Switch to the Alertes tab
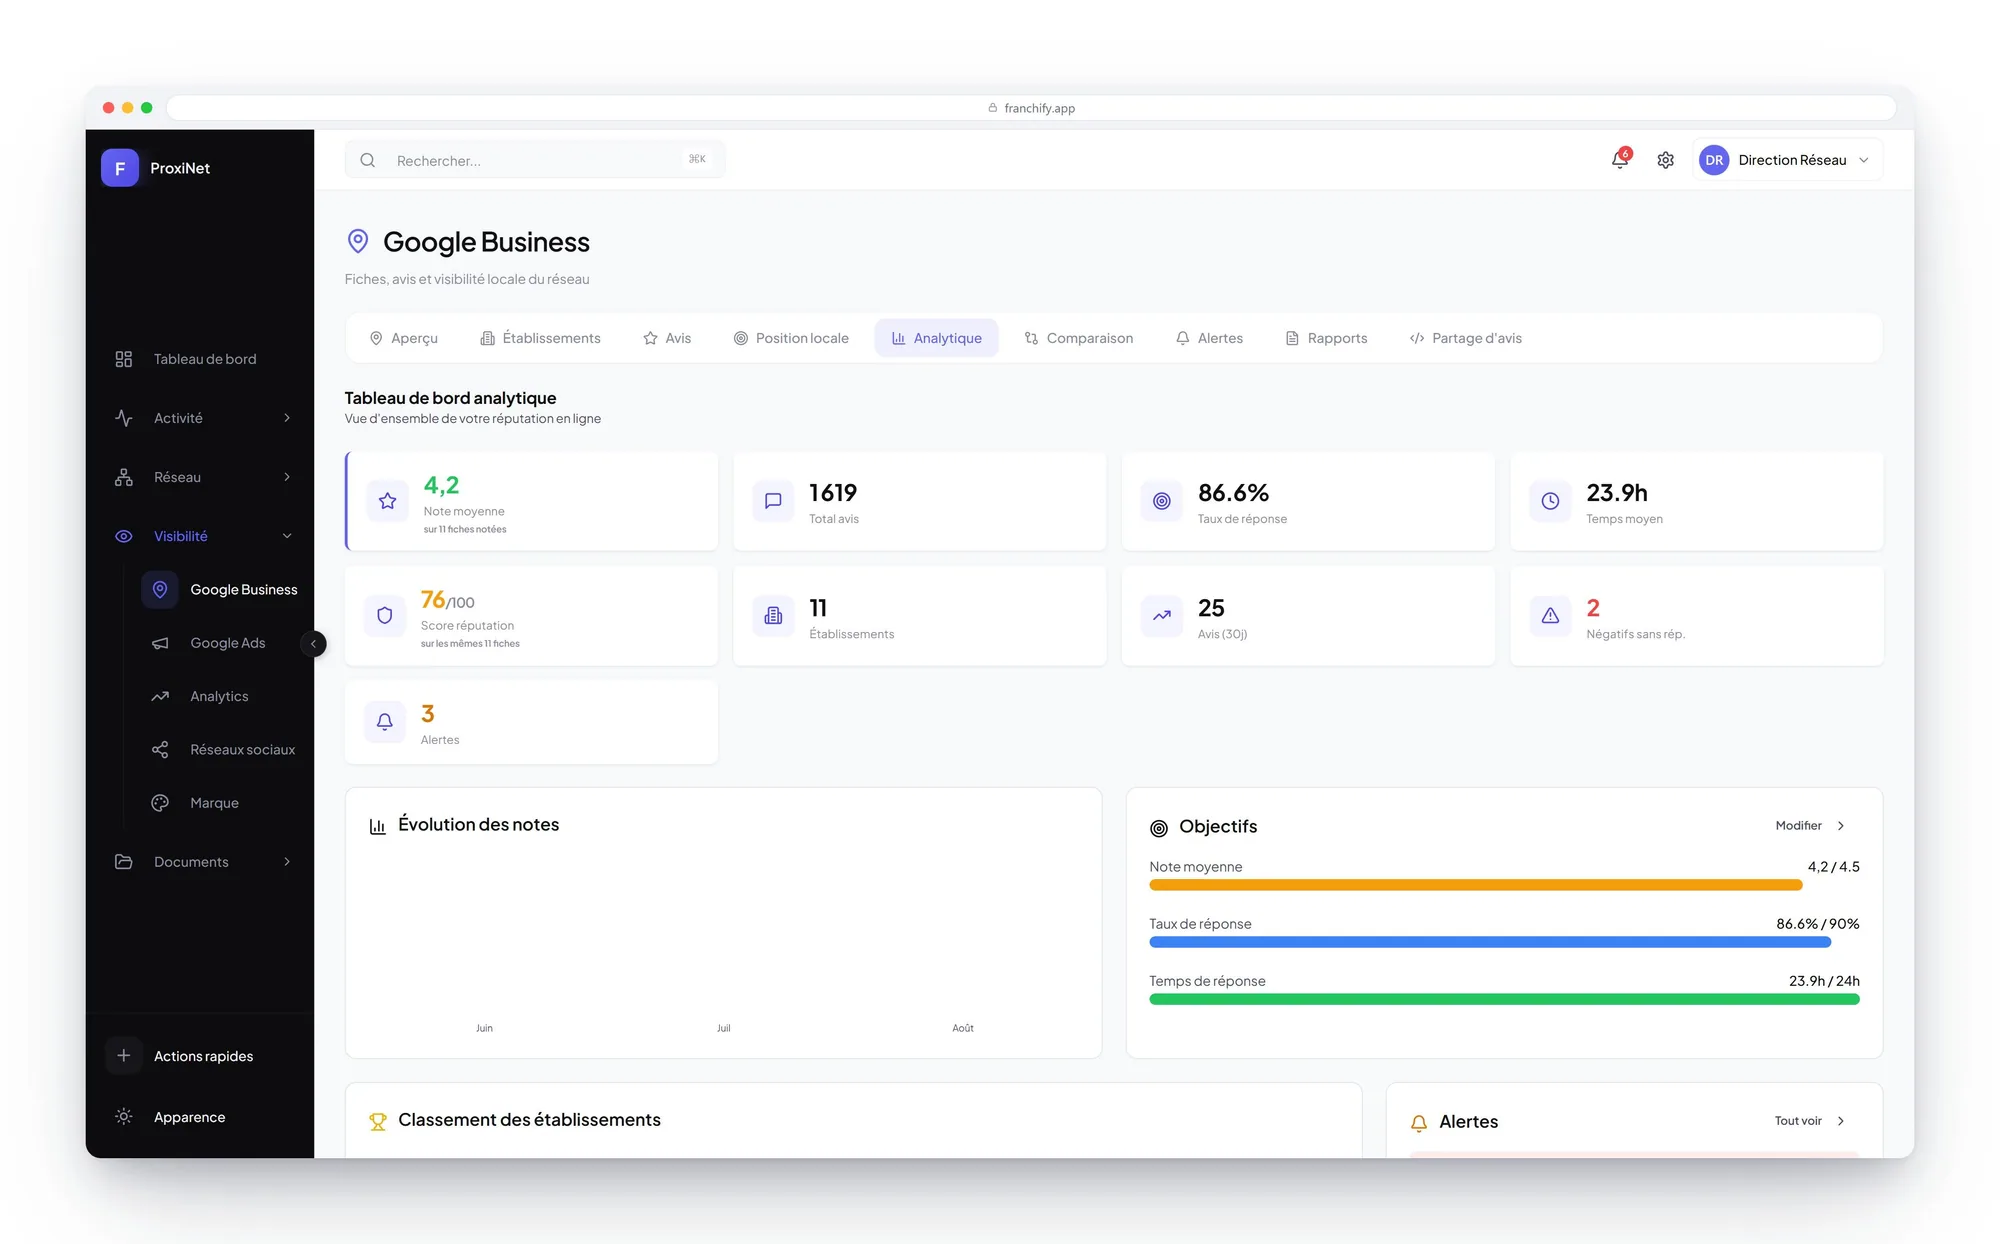The height and width of the screenshot is (1244, 2000). click(1210, 338)
